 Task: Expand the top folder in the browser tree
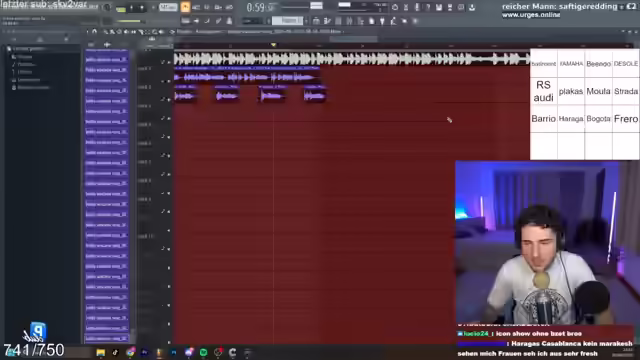click(9, 49)
